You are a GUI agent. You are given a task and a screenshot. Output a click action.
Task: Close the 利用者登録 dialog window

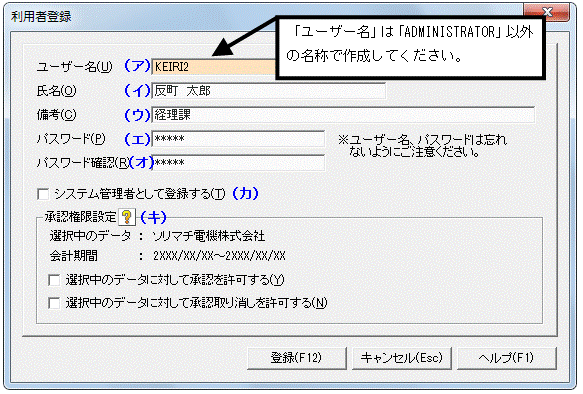[547, 12]
